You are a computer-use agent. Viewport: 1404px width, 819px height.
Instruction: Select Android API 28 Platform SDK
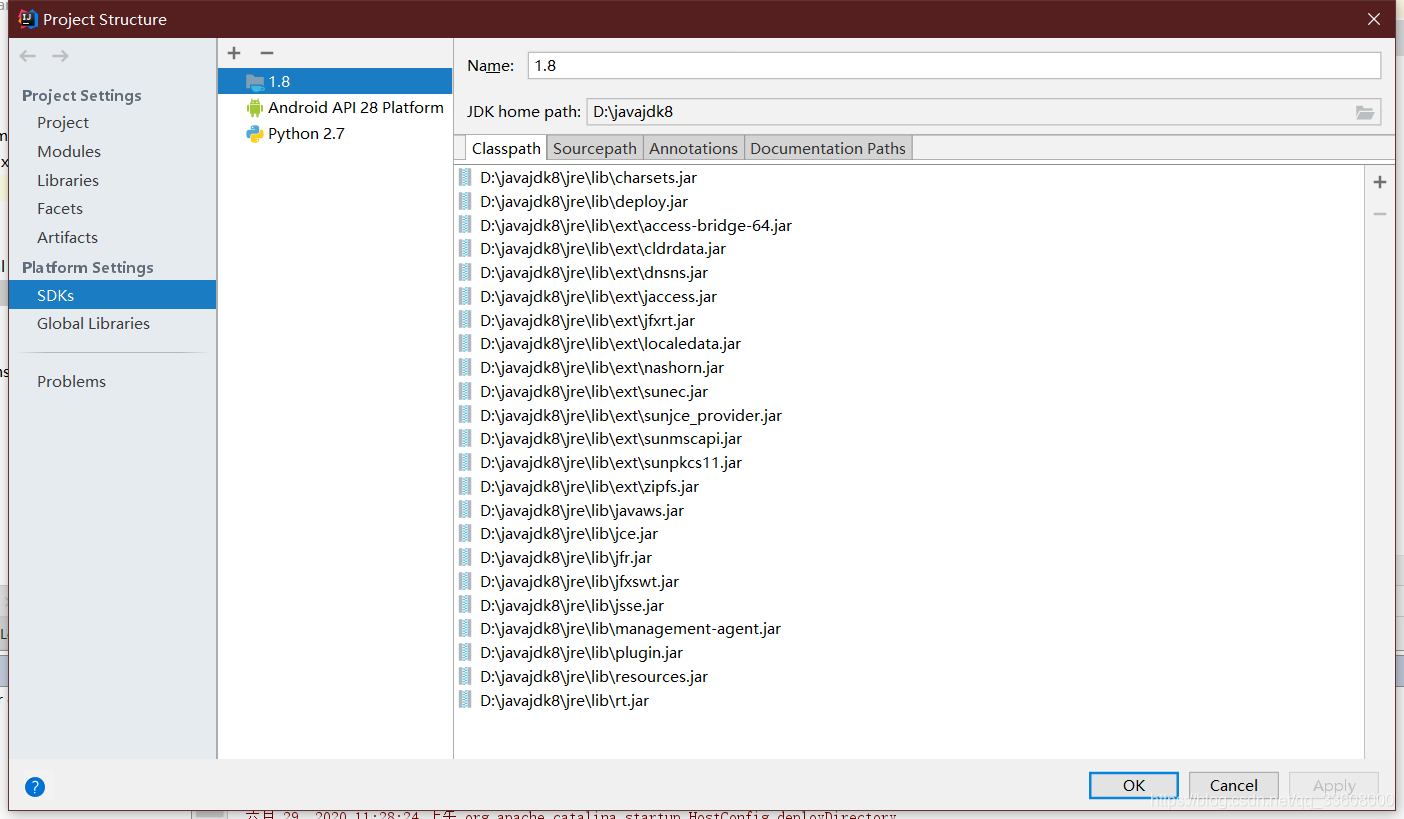point(335,107)
